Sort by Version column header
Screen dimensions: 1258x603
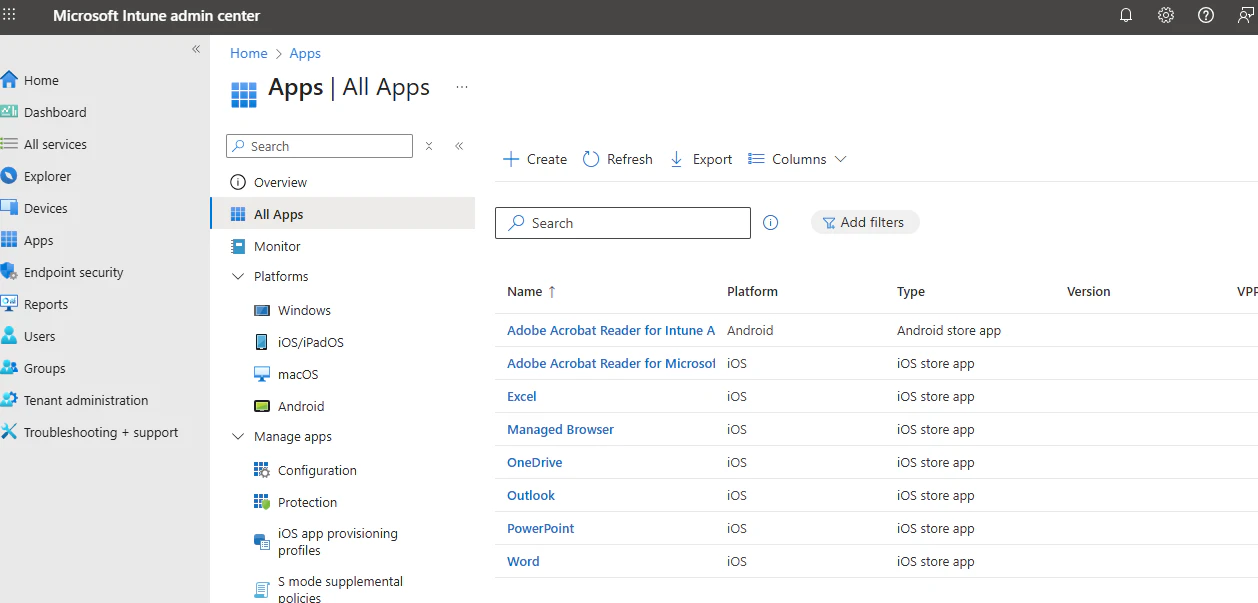[1089, 292]
